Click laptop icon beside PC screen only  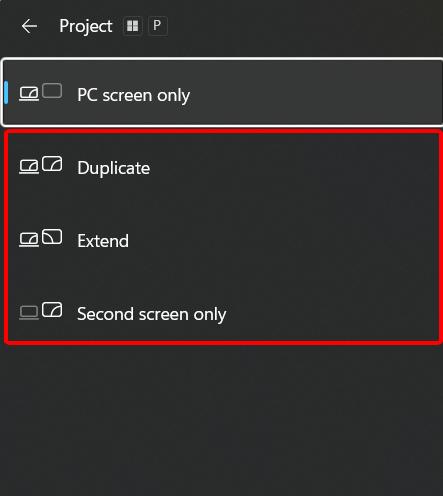[x=29, y=94]
